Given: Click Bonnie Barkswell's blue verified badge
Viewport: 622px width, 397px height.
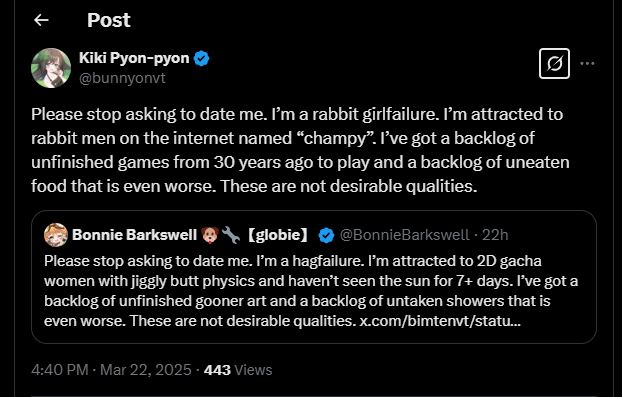Looking at the screenshot, I should pyautogui.click(x=326, y=235).
